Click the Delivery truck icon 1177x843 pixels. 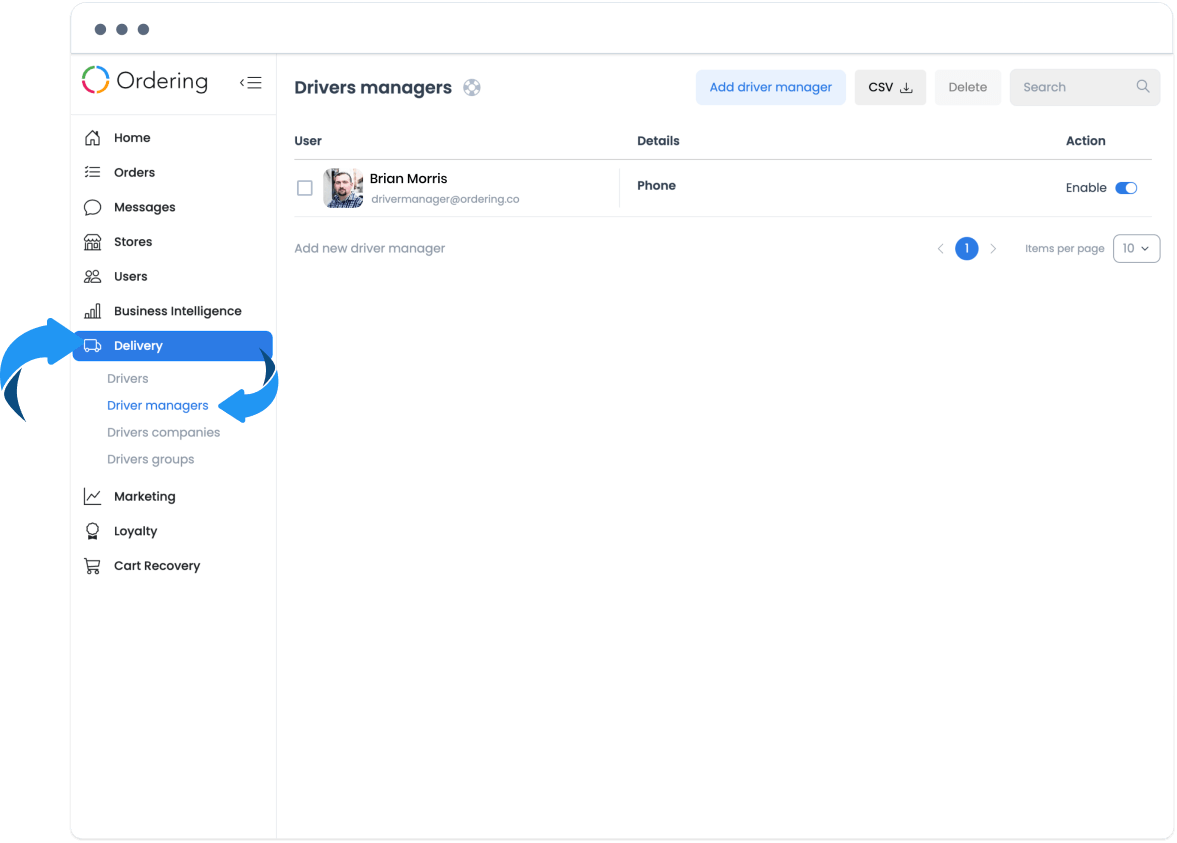(92, 345)
